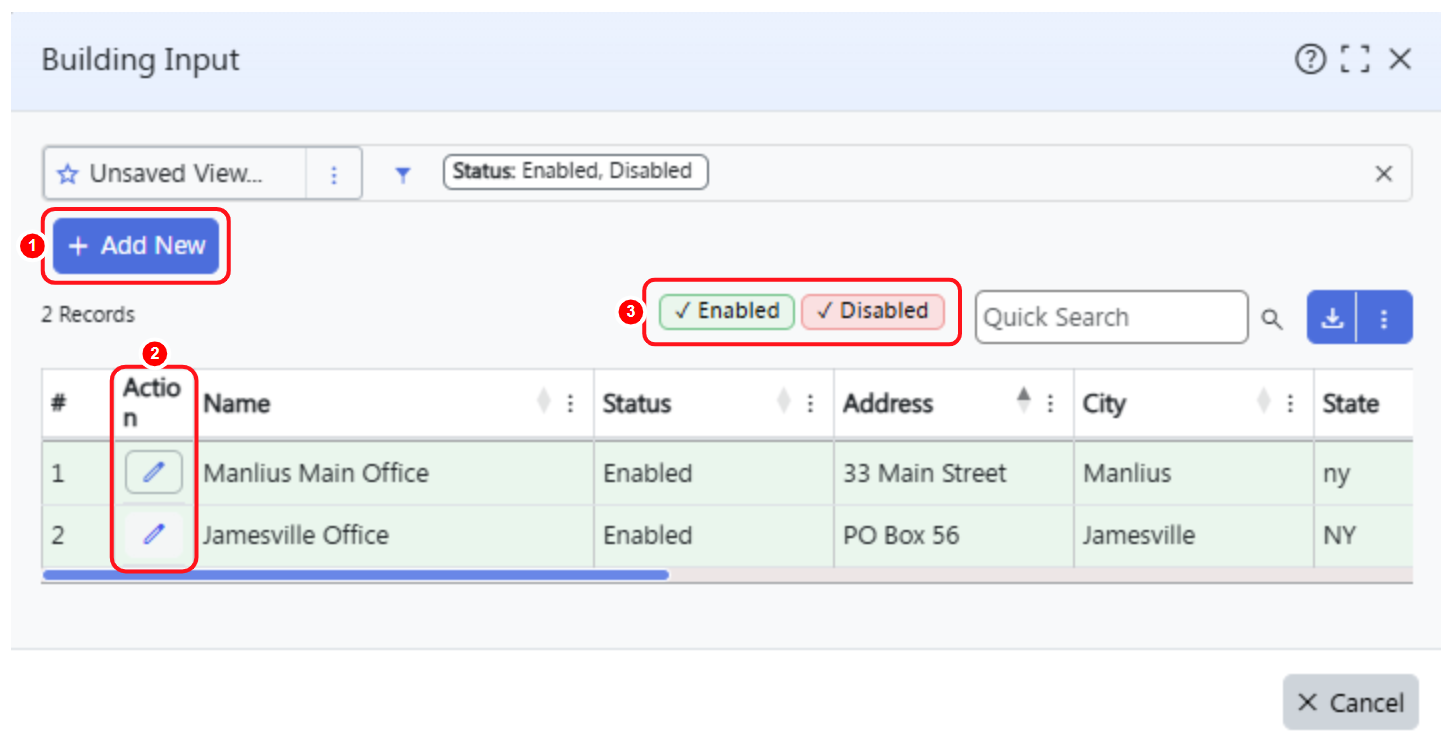Sort by the Name column arrows
The height and width of the screenshot is (744, 1455).
pyautogui.click(x=543, y=402)
